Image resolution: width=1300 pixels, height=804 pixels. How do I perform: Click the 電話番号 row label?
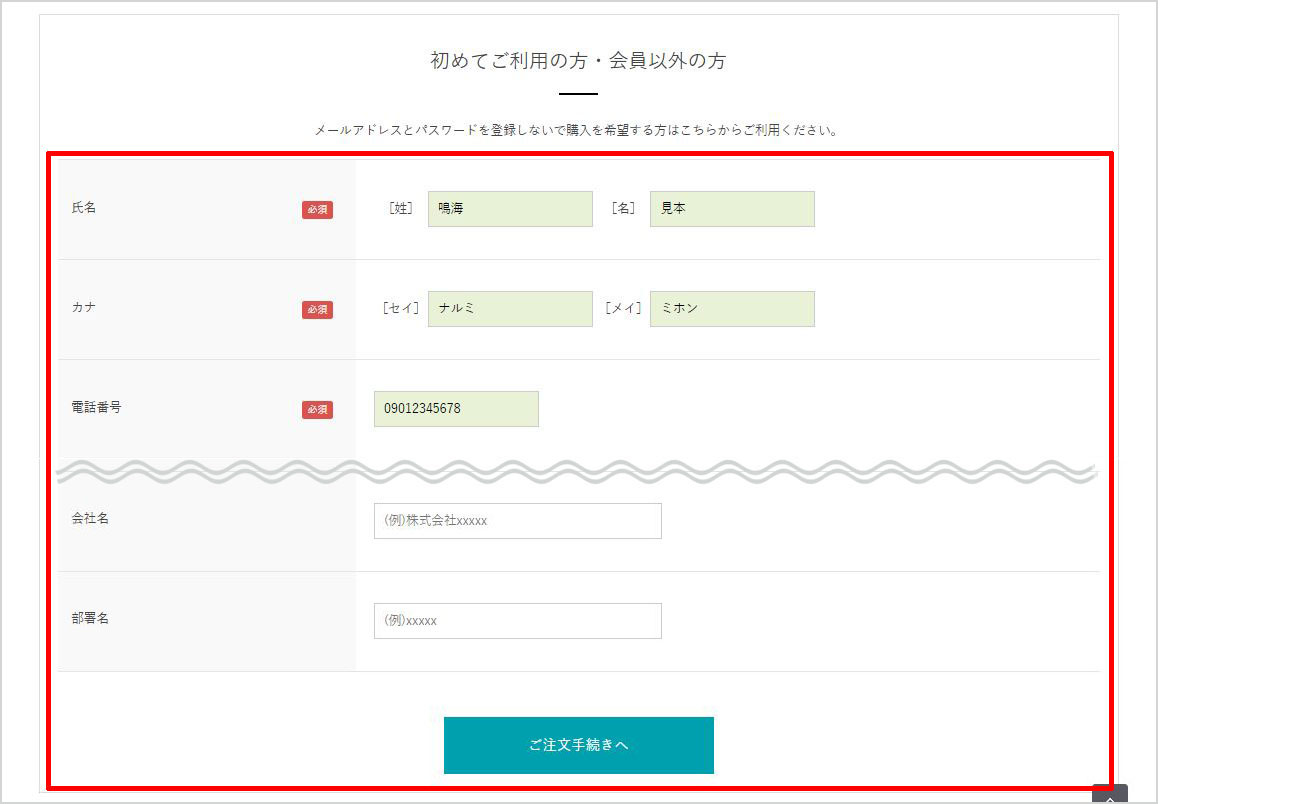click(96, 408)
